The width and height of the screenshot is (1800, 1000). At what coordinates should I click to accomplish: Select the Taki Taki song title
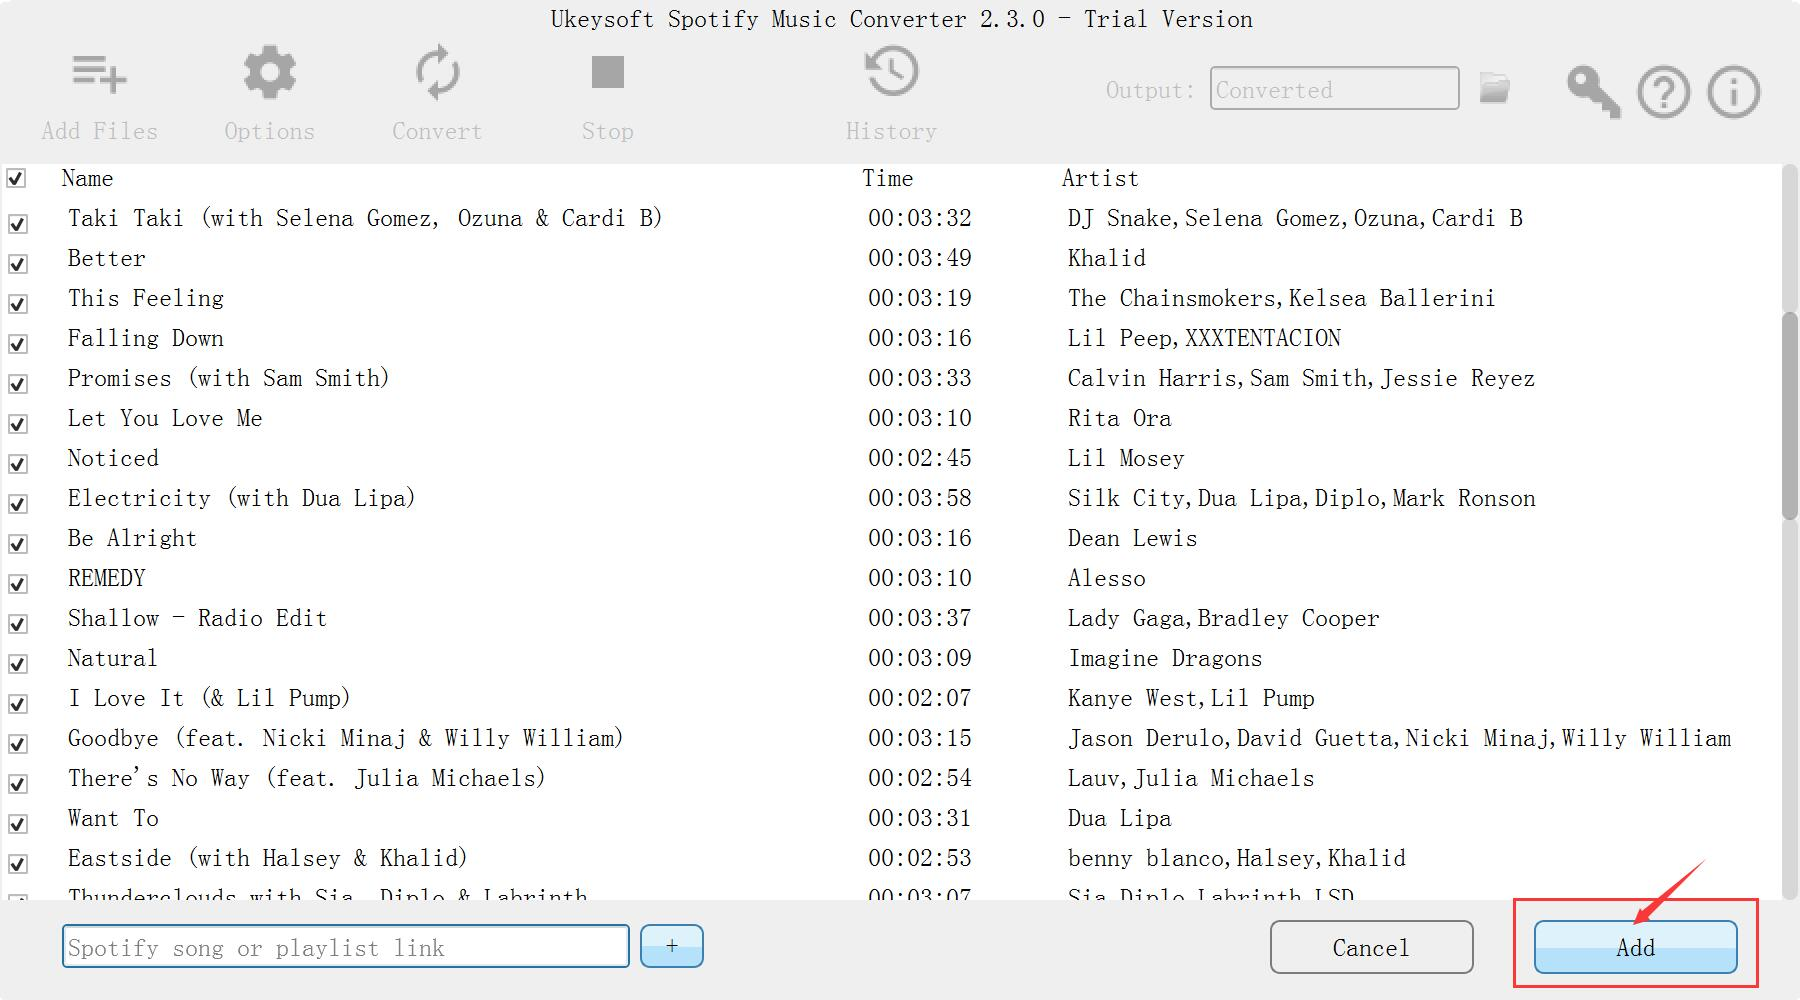(365, 218)
